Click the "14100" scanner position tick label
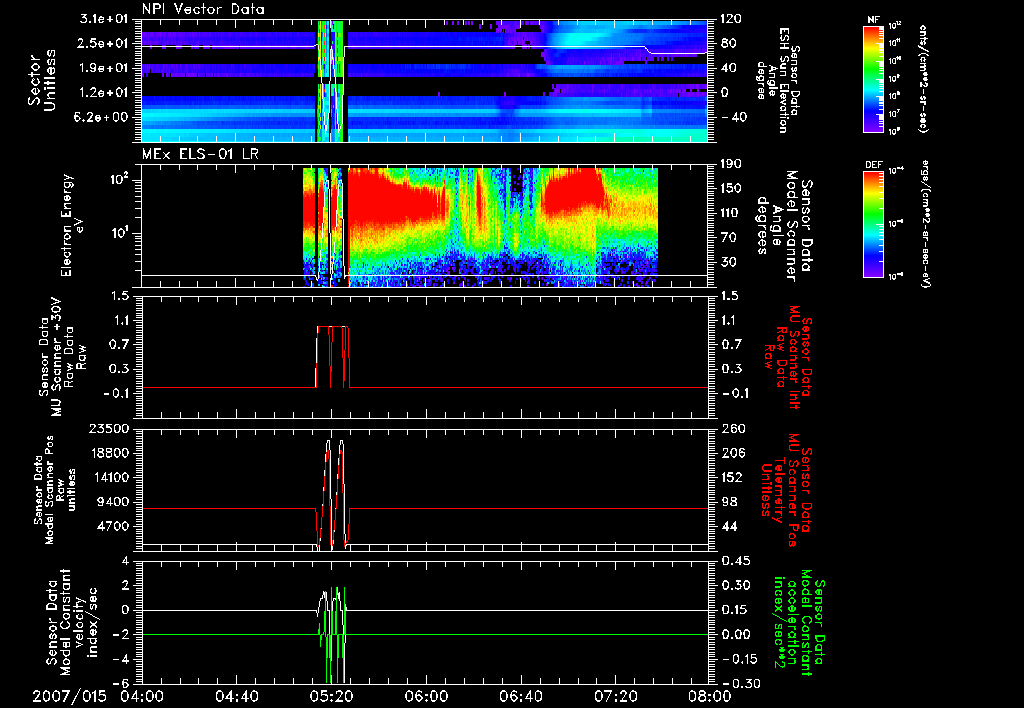The height and width of the screenshot is (708, 1024). pos(111,477)
